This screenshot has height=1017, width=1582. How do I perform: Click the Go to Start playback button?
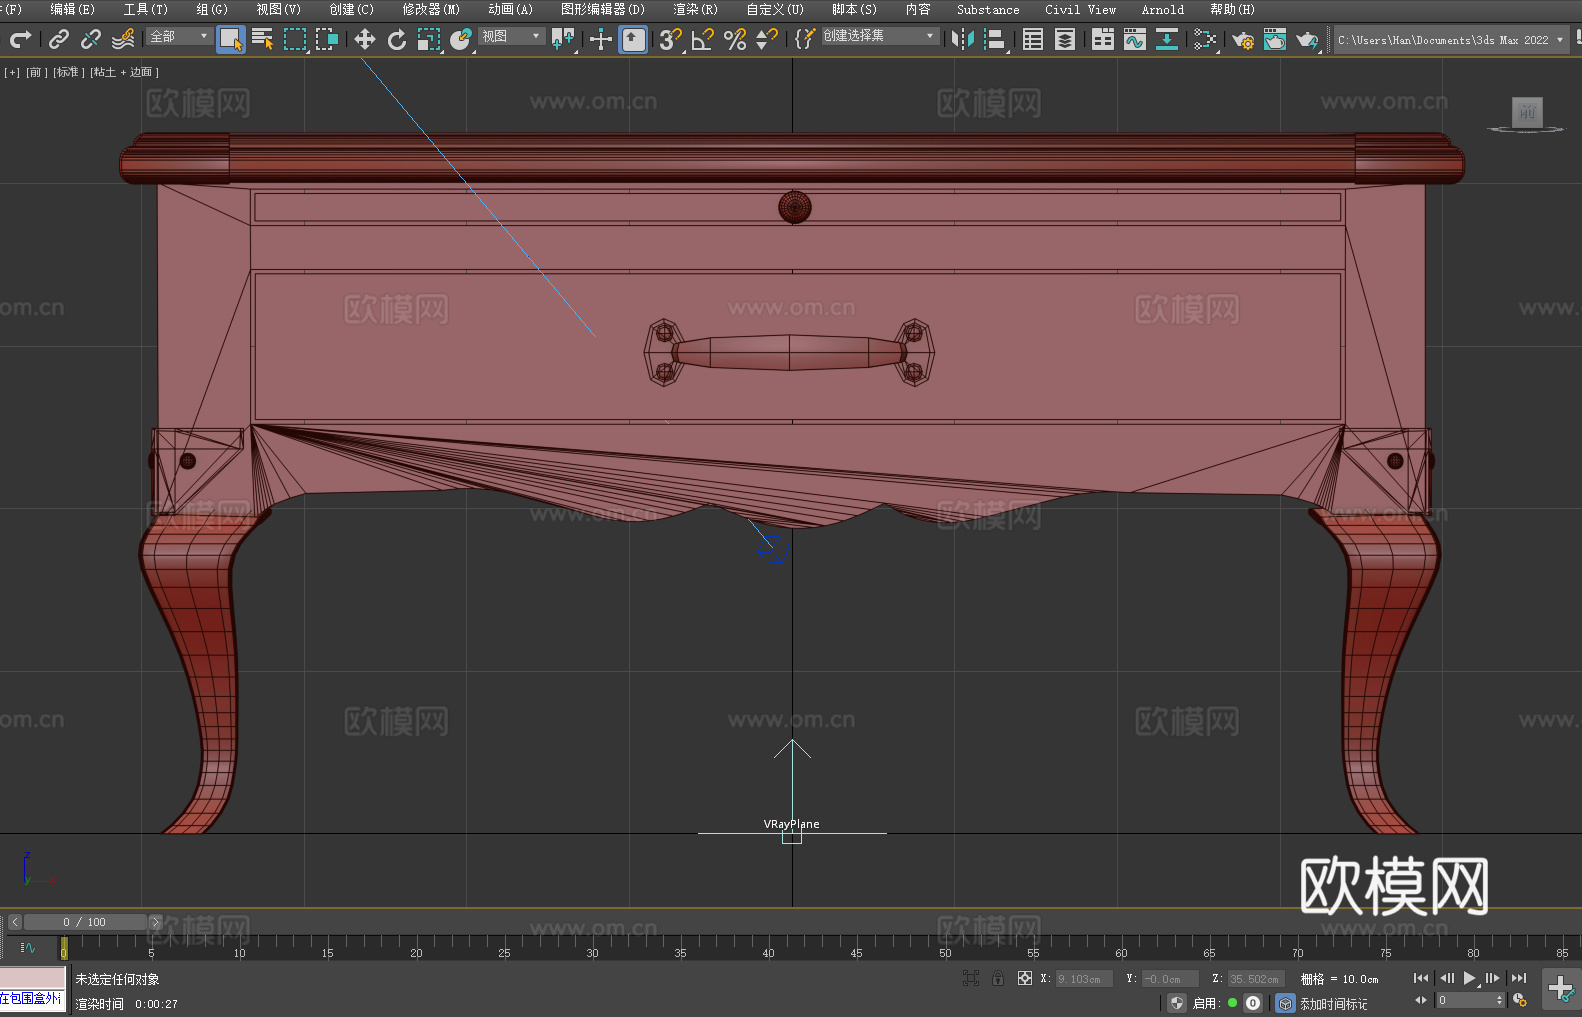coord(1421,978)
